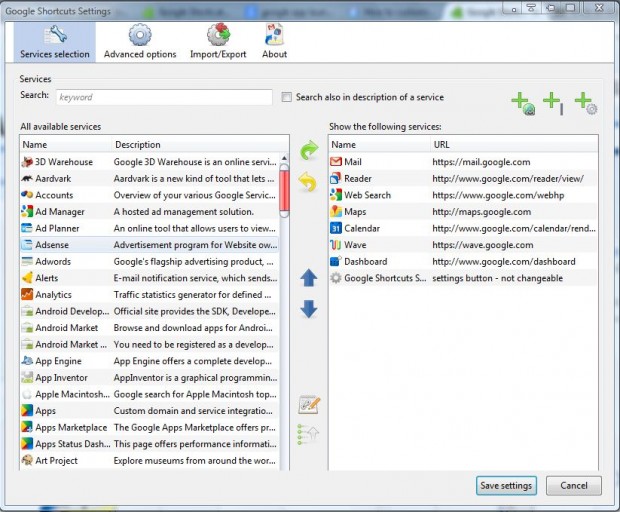Select the Mail icon in shown services
Viewport: 620px width, 512px height.
[x=336, y=162]
